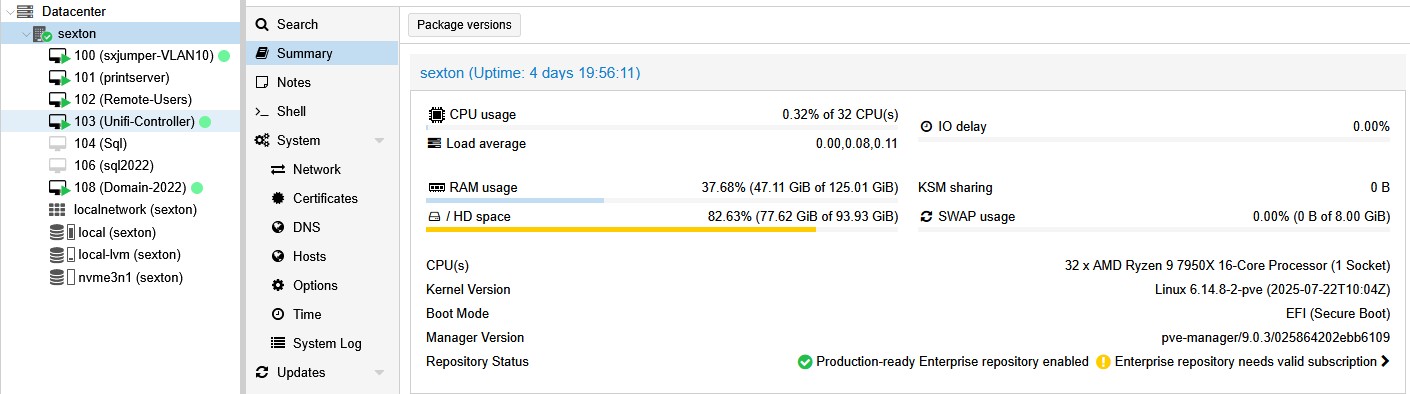
Task: Click the CPU usage progress bar
Action: (x=662, y=128)
